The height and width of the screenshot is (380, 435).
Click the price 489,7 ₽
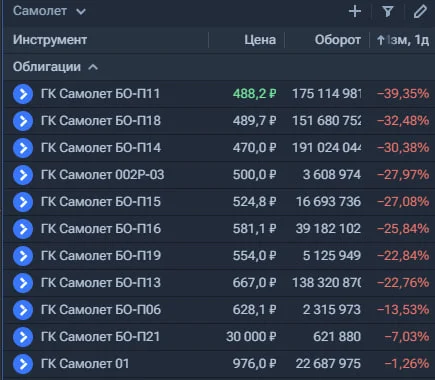click(x=255, y=121)
